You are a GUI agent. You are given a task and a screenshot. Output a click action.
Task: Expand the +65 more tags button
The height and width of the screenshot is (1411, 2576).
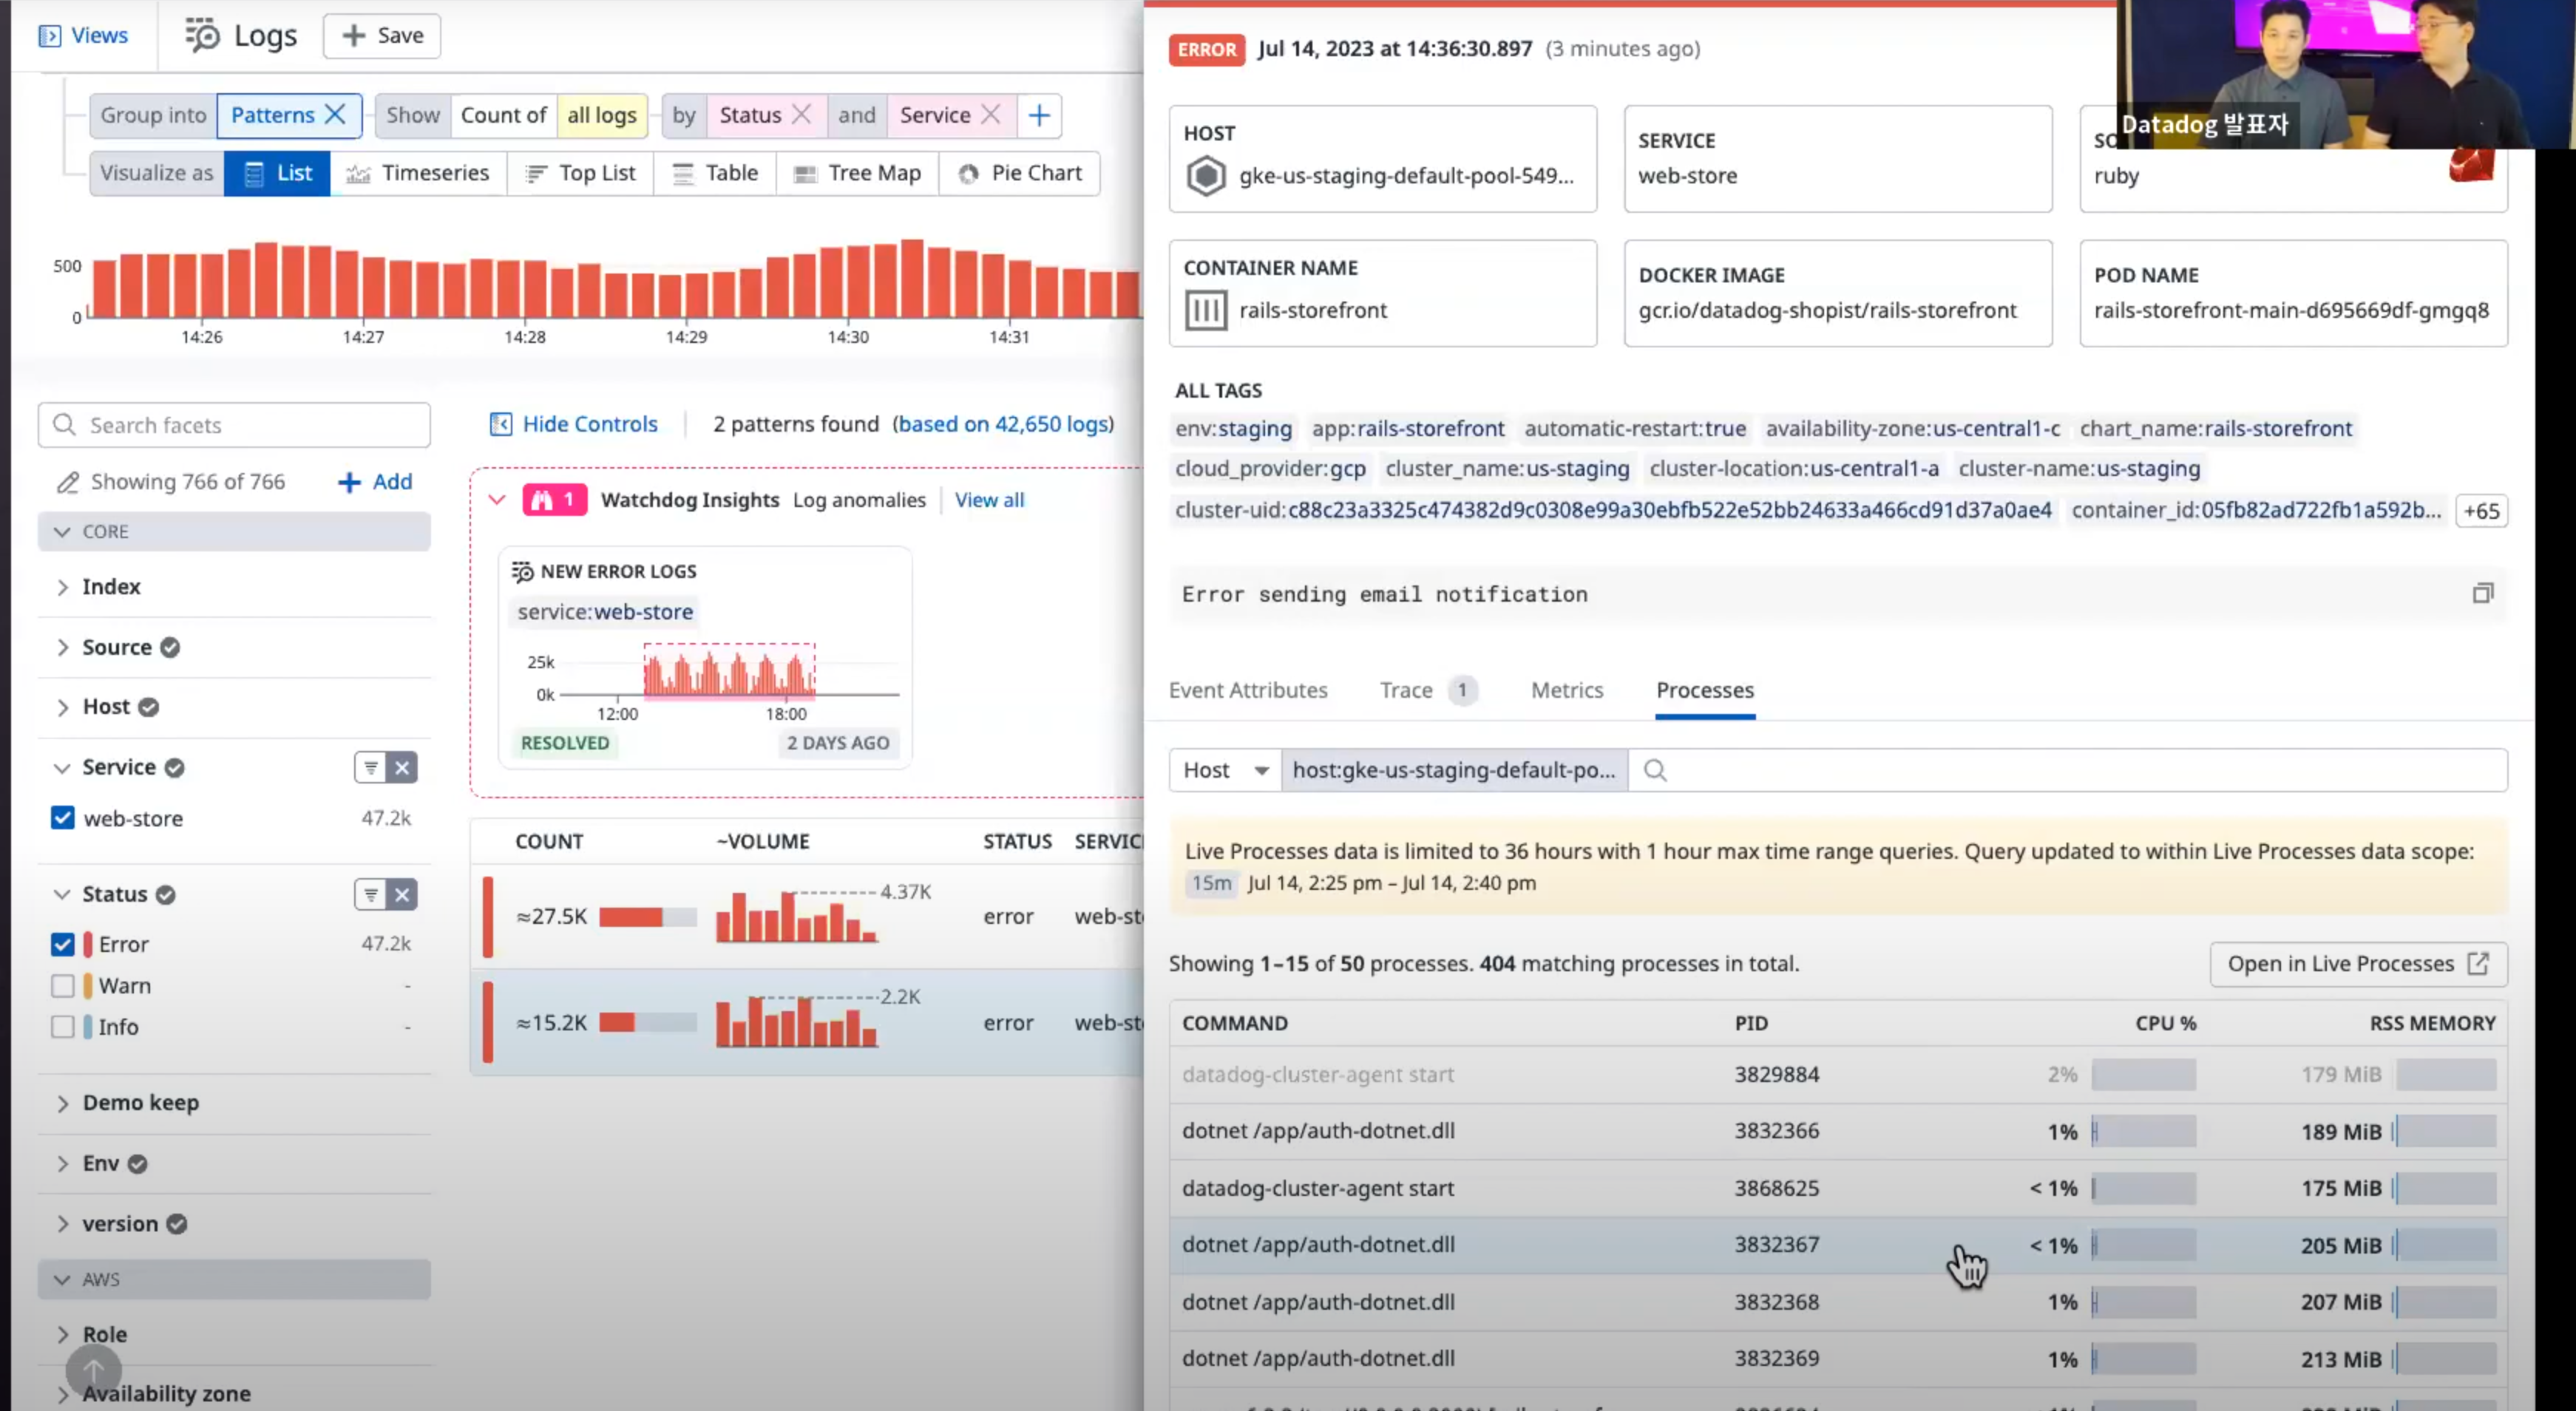click(x=2481, y=511)
